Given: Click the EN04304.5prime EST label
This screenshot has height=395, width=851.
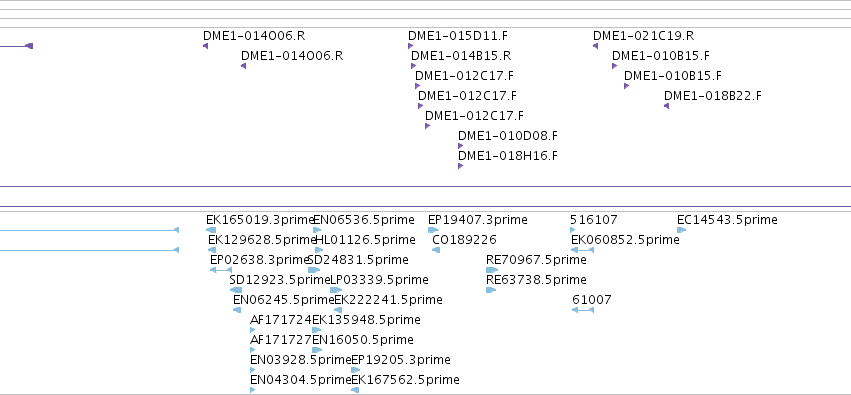Looking at the screenshot, I should 301,380.
